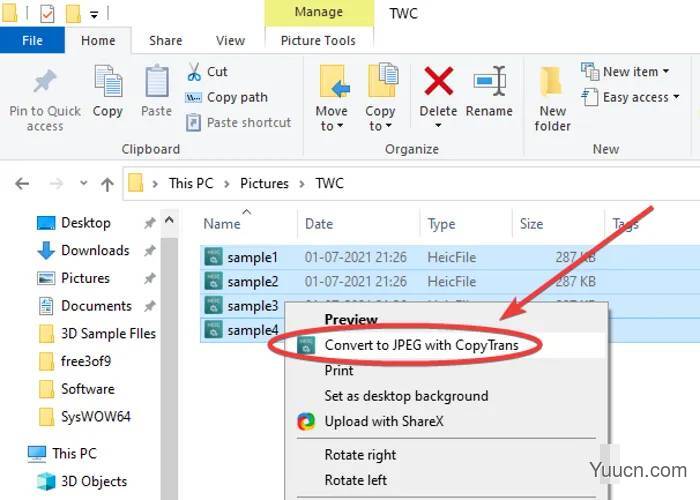Expand the Easy access dropdown arrow
Viewport: 700px width, 500px height.
pyautogui.click(x=676, y=97)
